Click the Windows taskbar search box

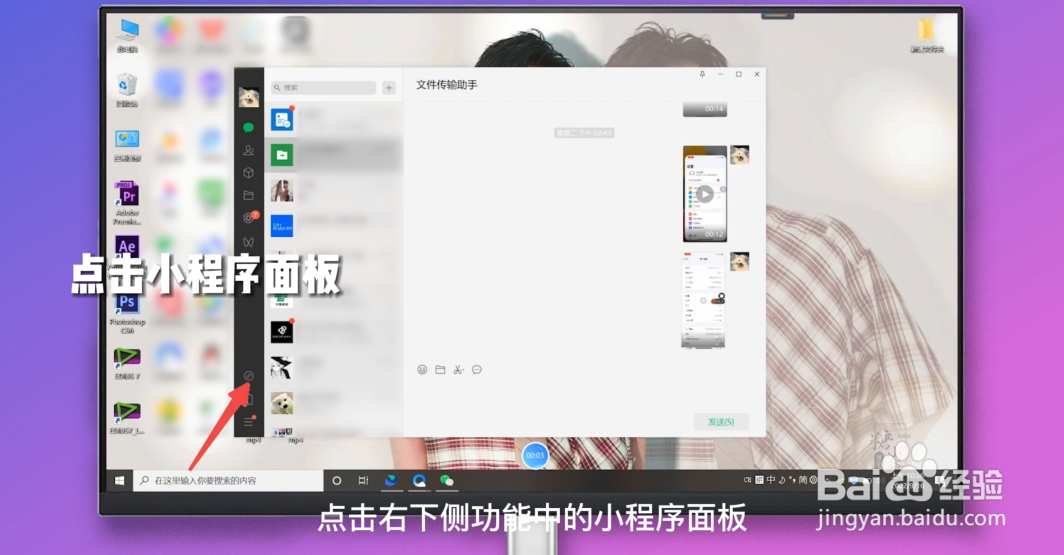coord(228,480)
